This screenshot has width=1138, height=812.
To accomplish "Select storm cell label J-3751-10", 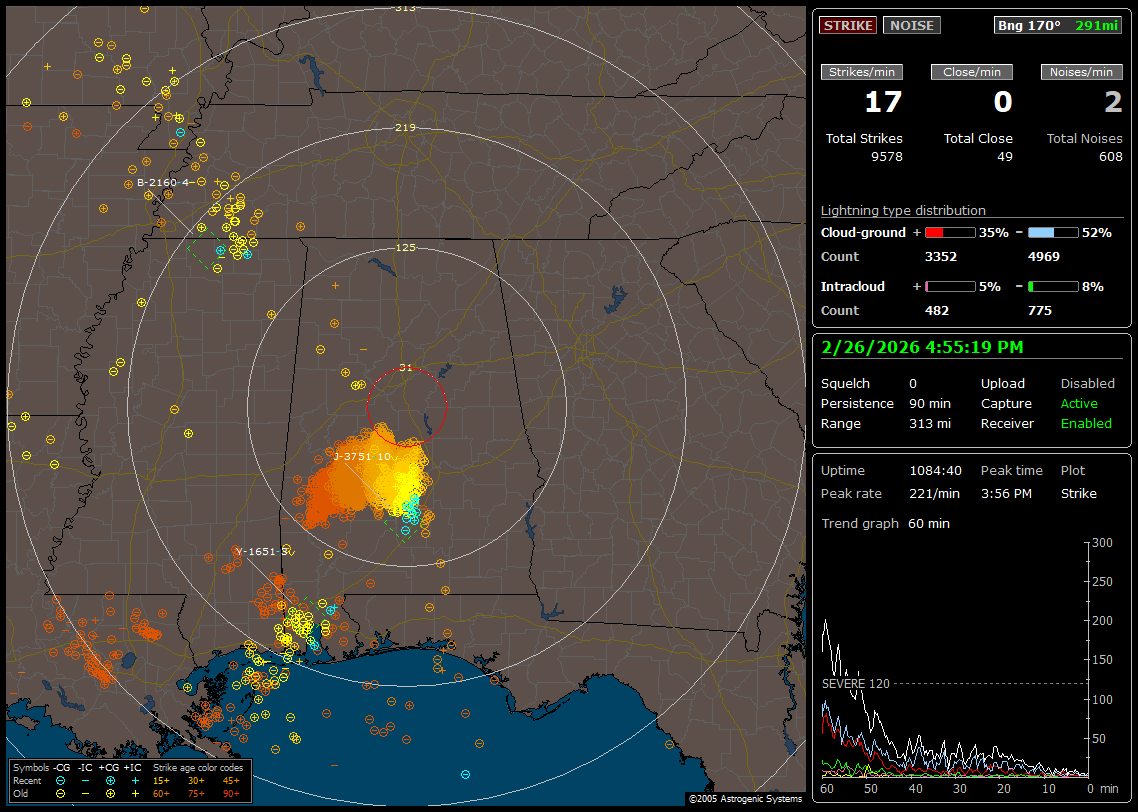I will [362, 456].
